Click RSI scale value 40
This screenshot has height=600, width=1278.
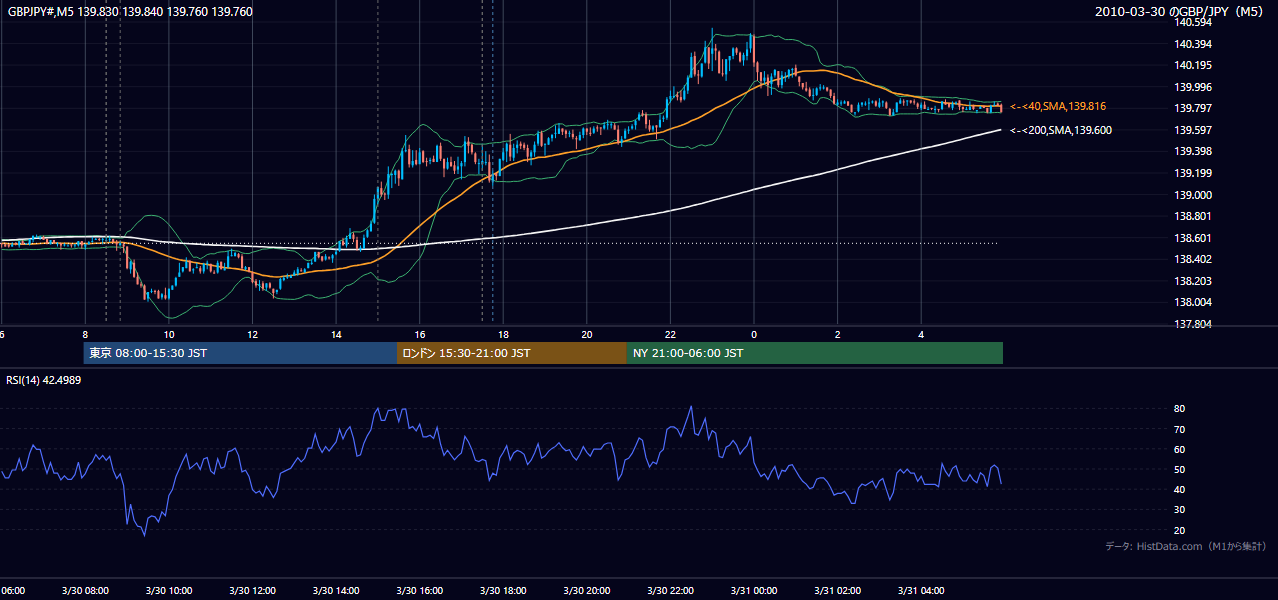click(1180, 489)
